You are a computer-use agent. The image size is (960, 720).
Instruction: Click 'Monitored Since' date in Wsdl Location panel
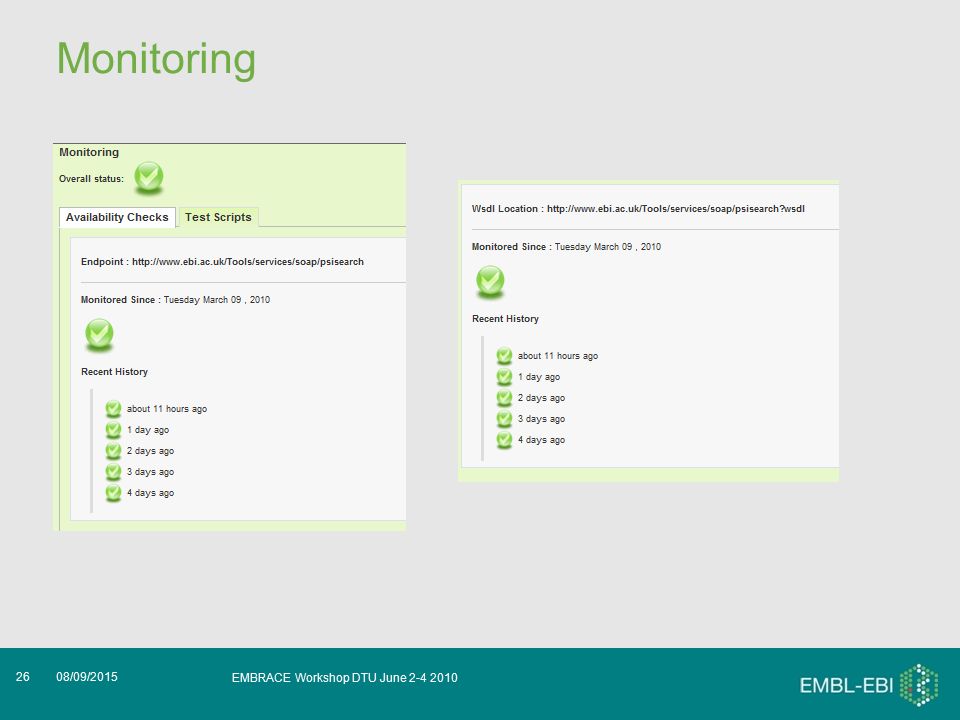point(608,247)
